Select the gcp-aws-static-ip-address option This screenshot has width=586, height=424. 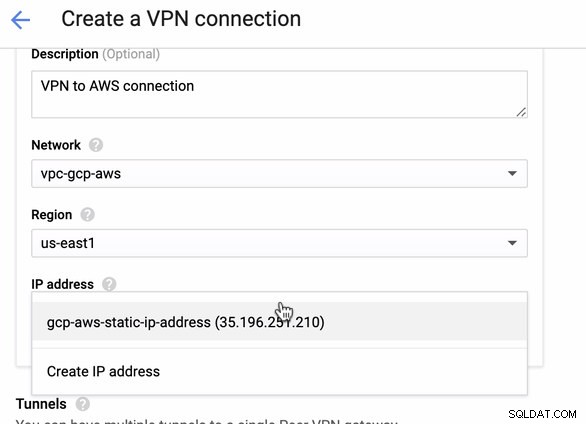(280, 322)
